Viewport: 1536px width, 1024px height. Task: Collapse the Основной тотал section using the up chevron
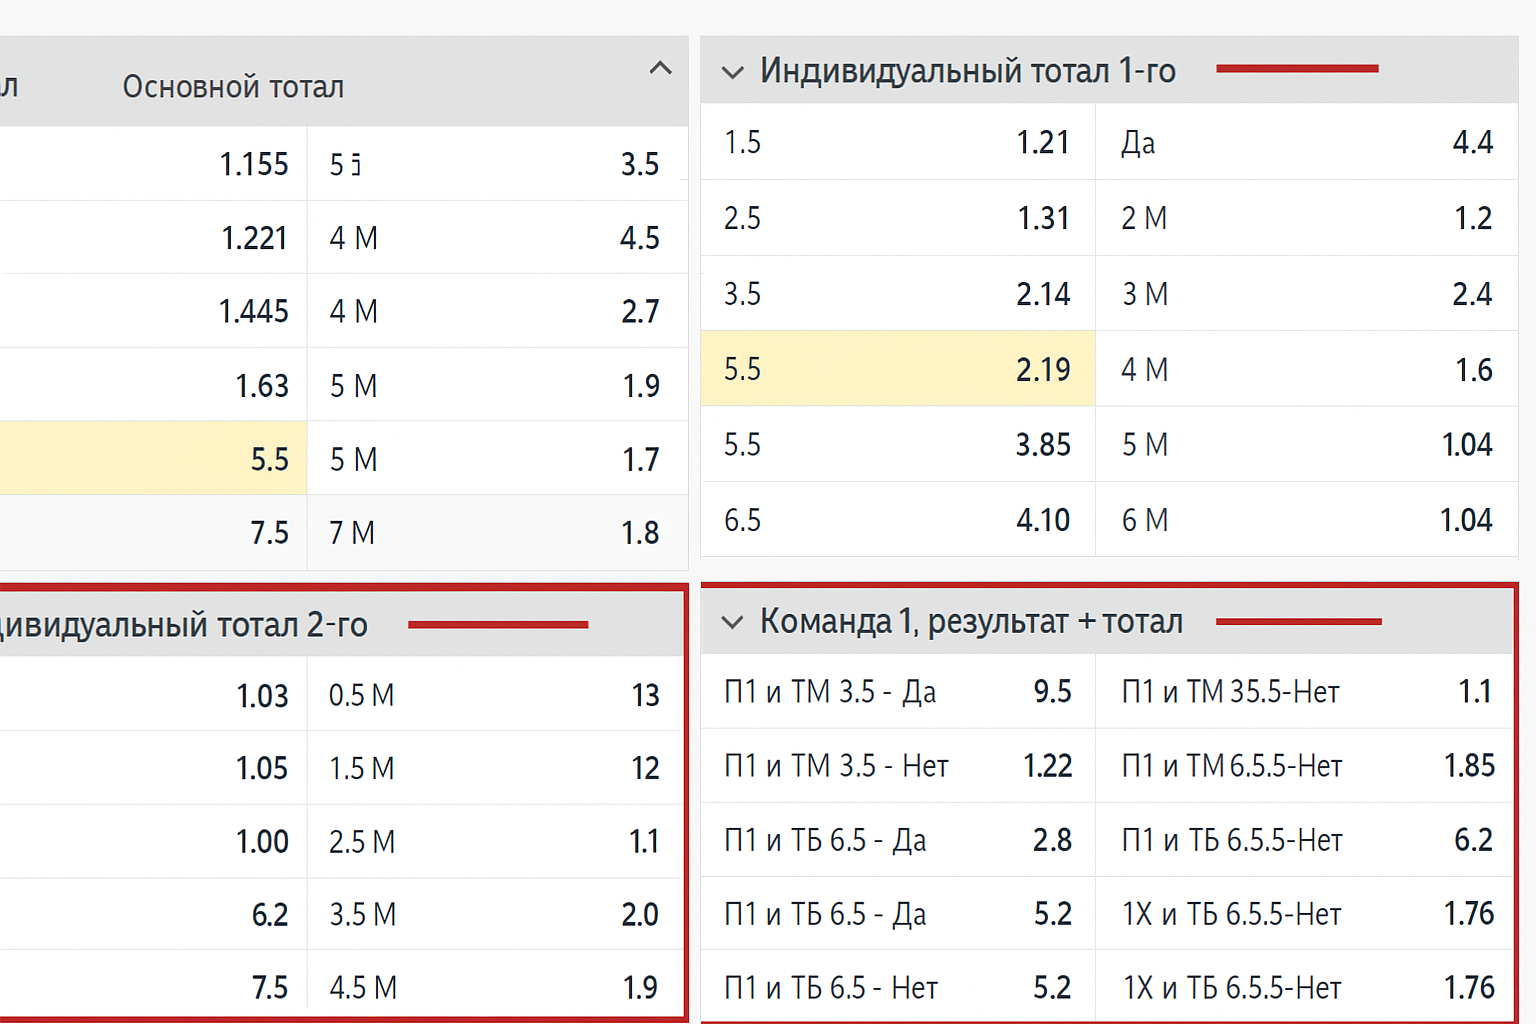click(x=660, y=69)
